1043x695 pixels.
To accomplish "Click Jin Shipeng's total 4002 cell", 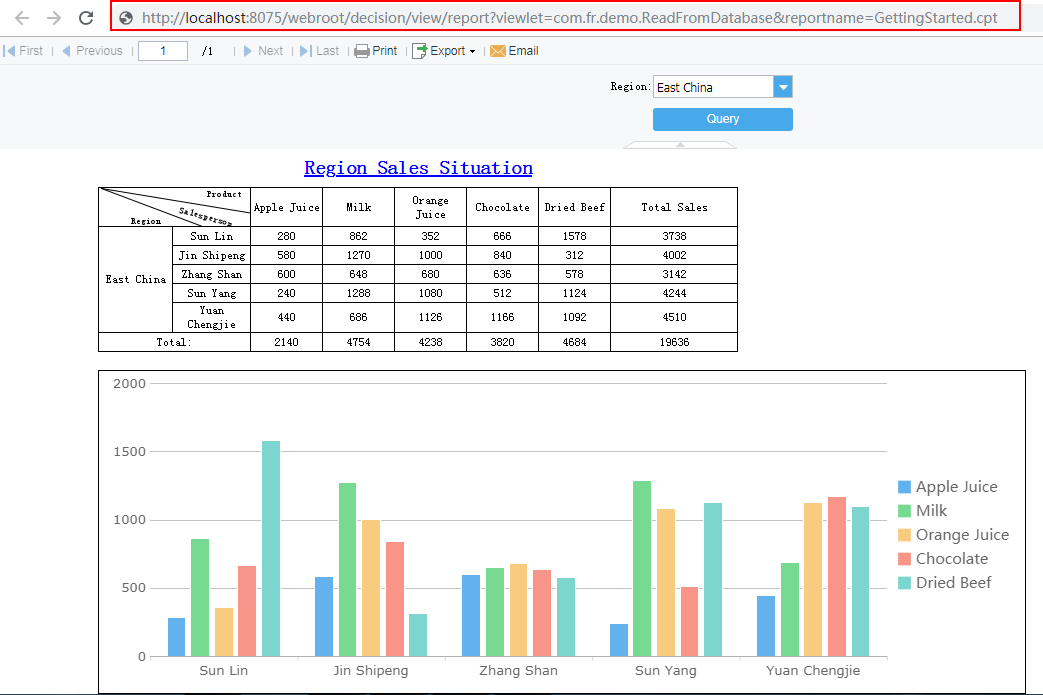I will coord(674,255).
